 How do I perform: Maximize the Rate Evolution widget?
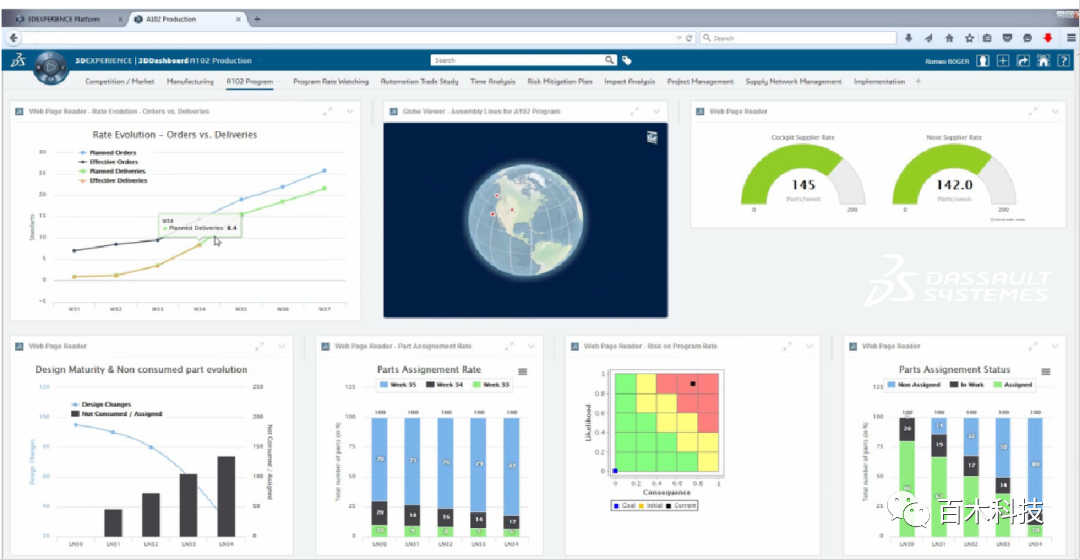click(x=328, y=112)
